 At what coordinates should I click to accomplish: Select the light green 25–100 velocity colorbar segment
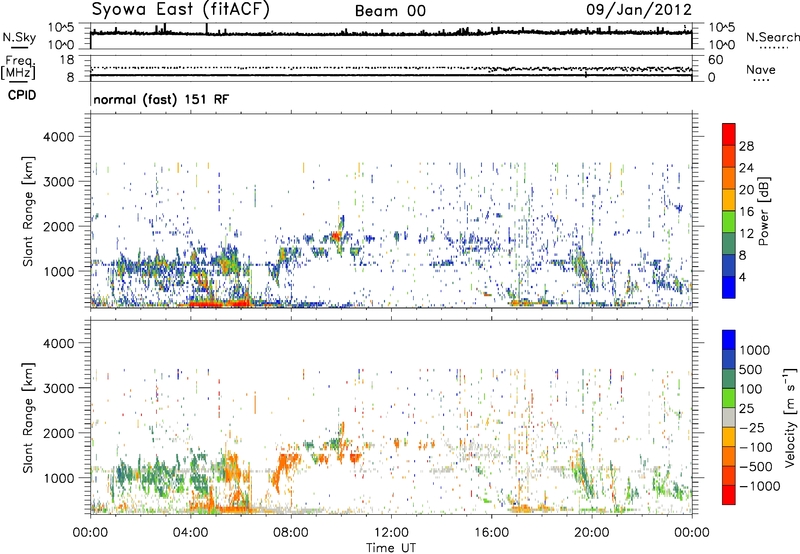click(x=729, y=398)
